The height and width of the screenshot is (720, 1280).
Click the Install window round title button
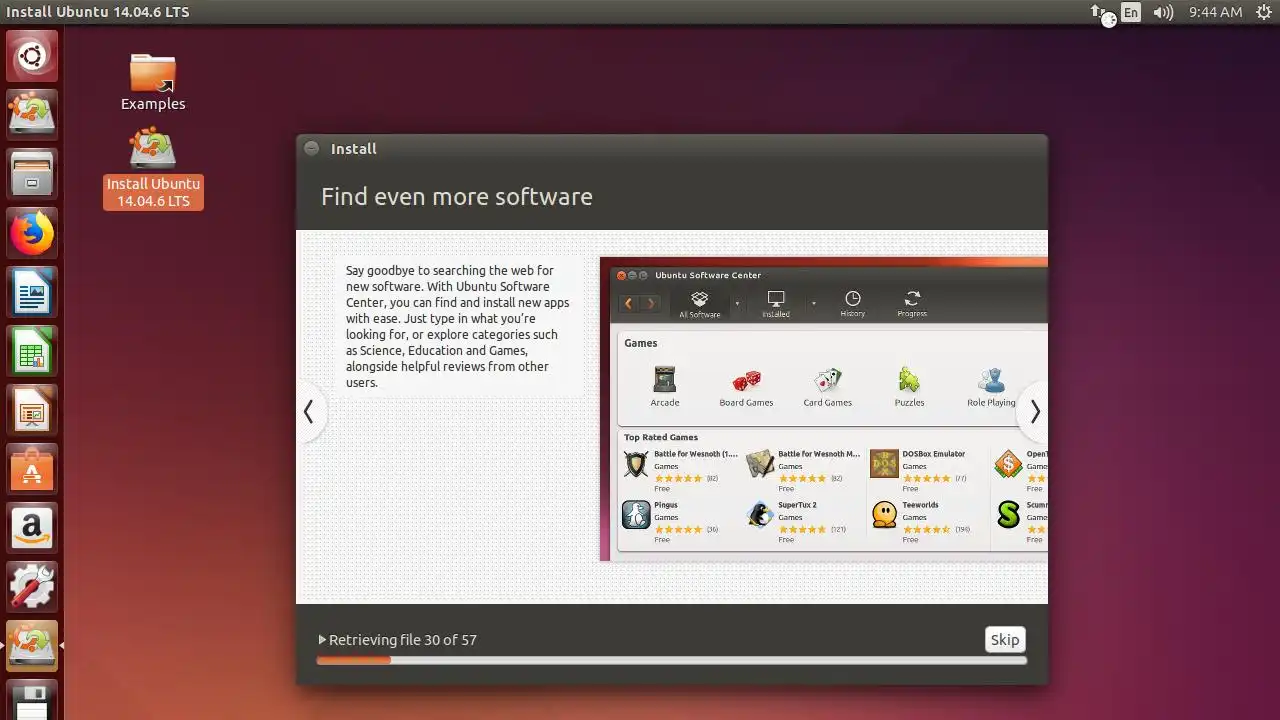(x=312, y=148)
